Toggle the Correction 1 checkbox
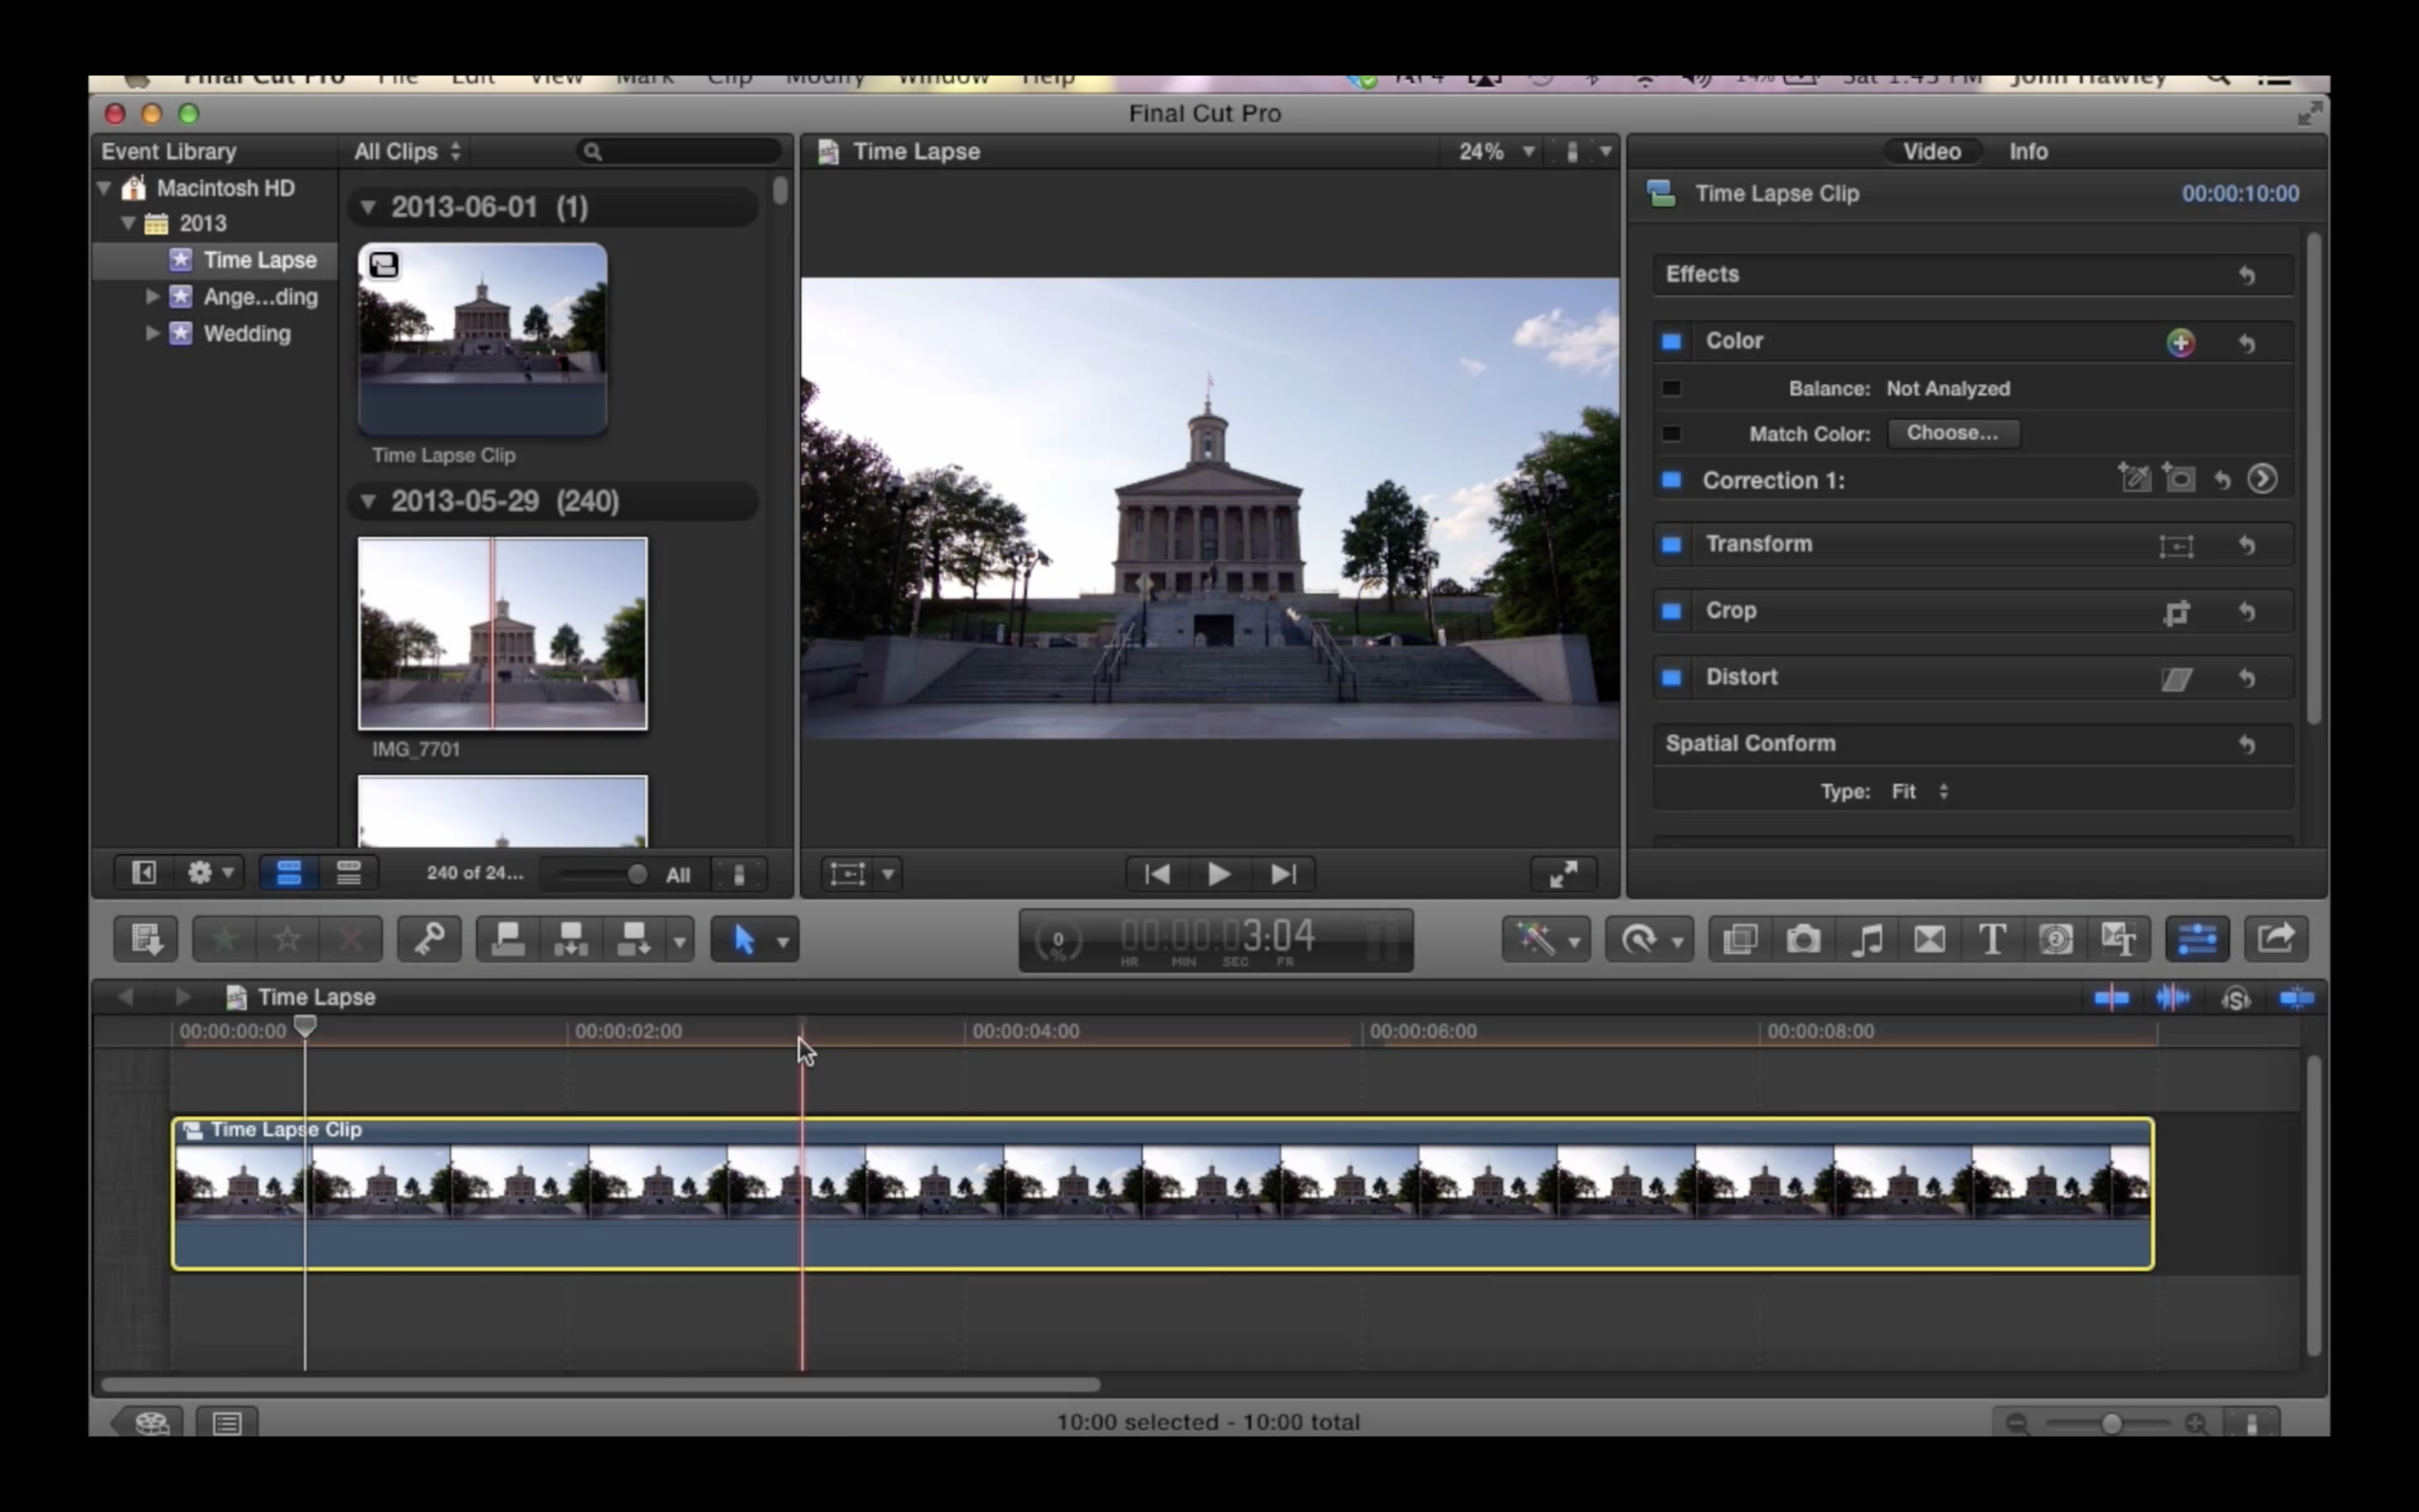Viewport: 2419px width, 1512px height. [1671, 480]
